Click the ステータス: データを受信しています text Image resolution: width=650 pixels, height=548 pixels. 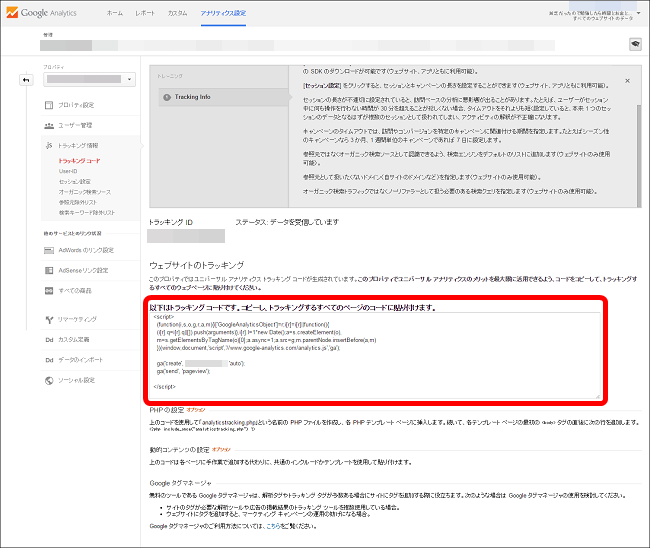tap(287, 222)
